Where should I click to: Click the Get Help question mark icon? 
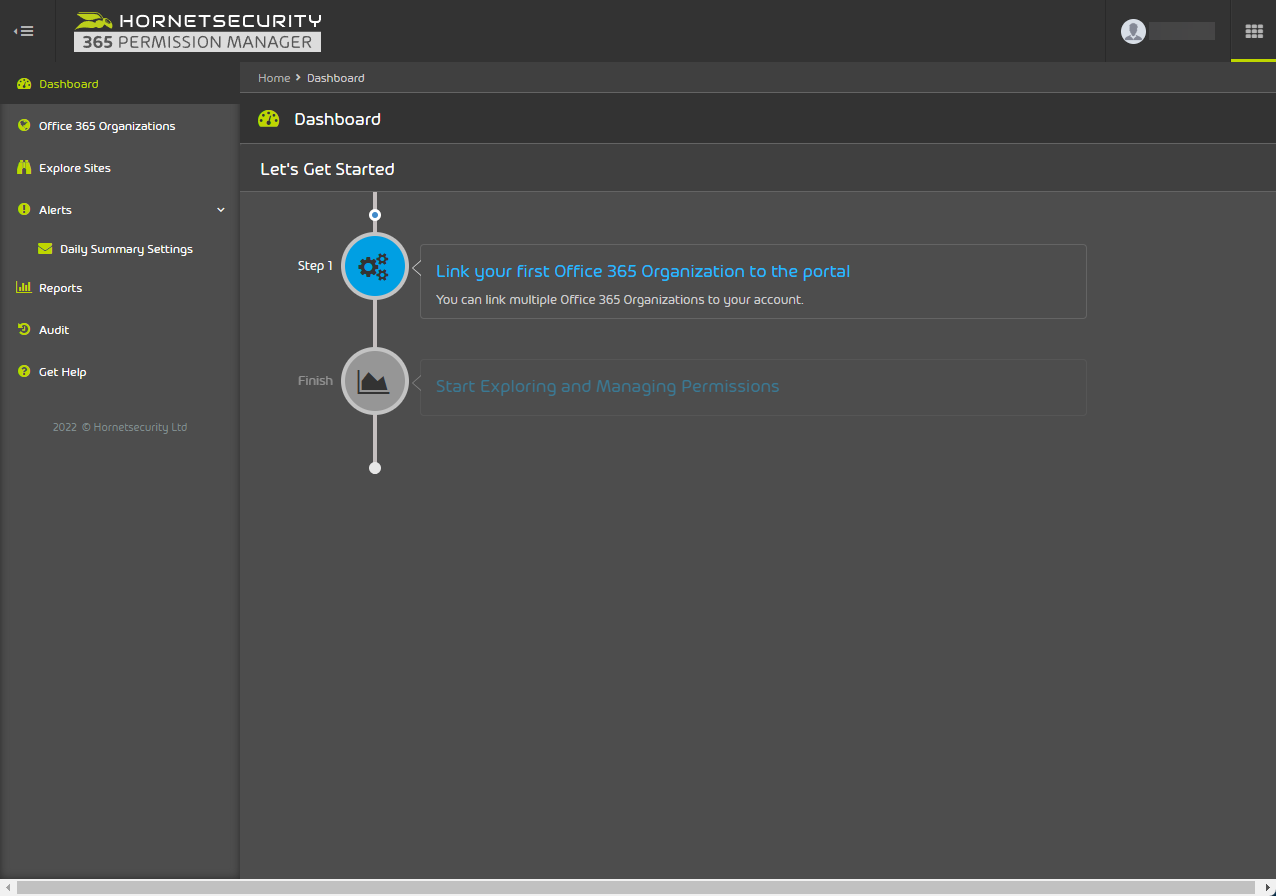pos(24,372)
